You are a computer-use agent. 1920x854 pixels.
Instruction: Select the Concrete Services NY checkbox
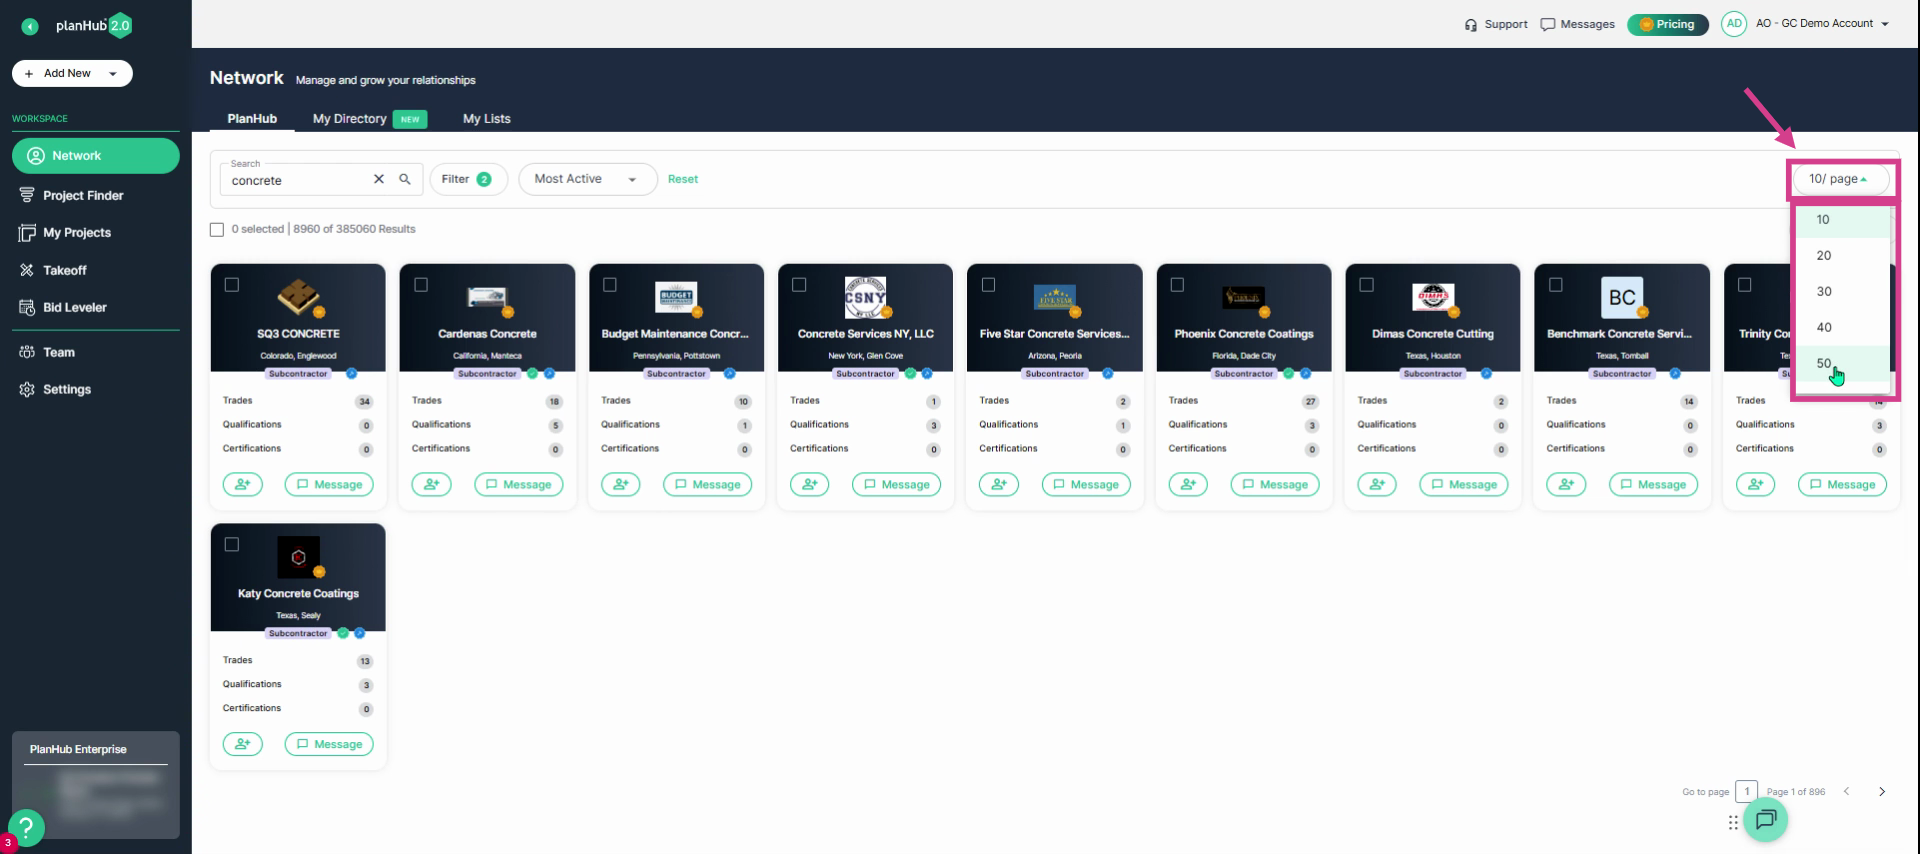[799, 285]
